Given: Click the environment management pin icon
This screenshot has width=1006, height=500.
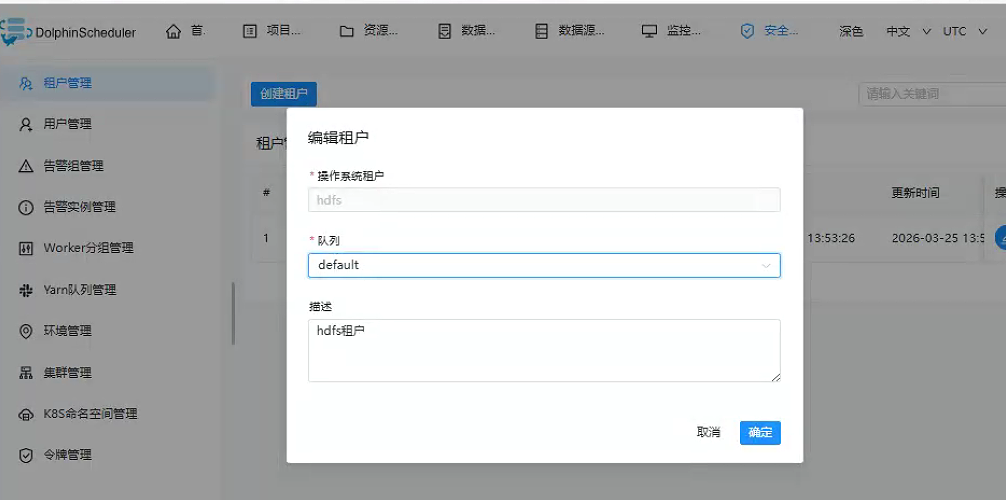Looking at the screenshot, I should [x=26, y=331].
